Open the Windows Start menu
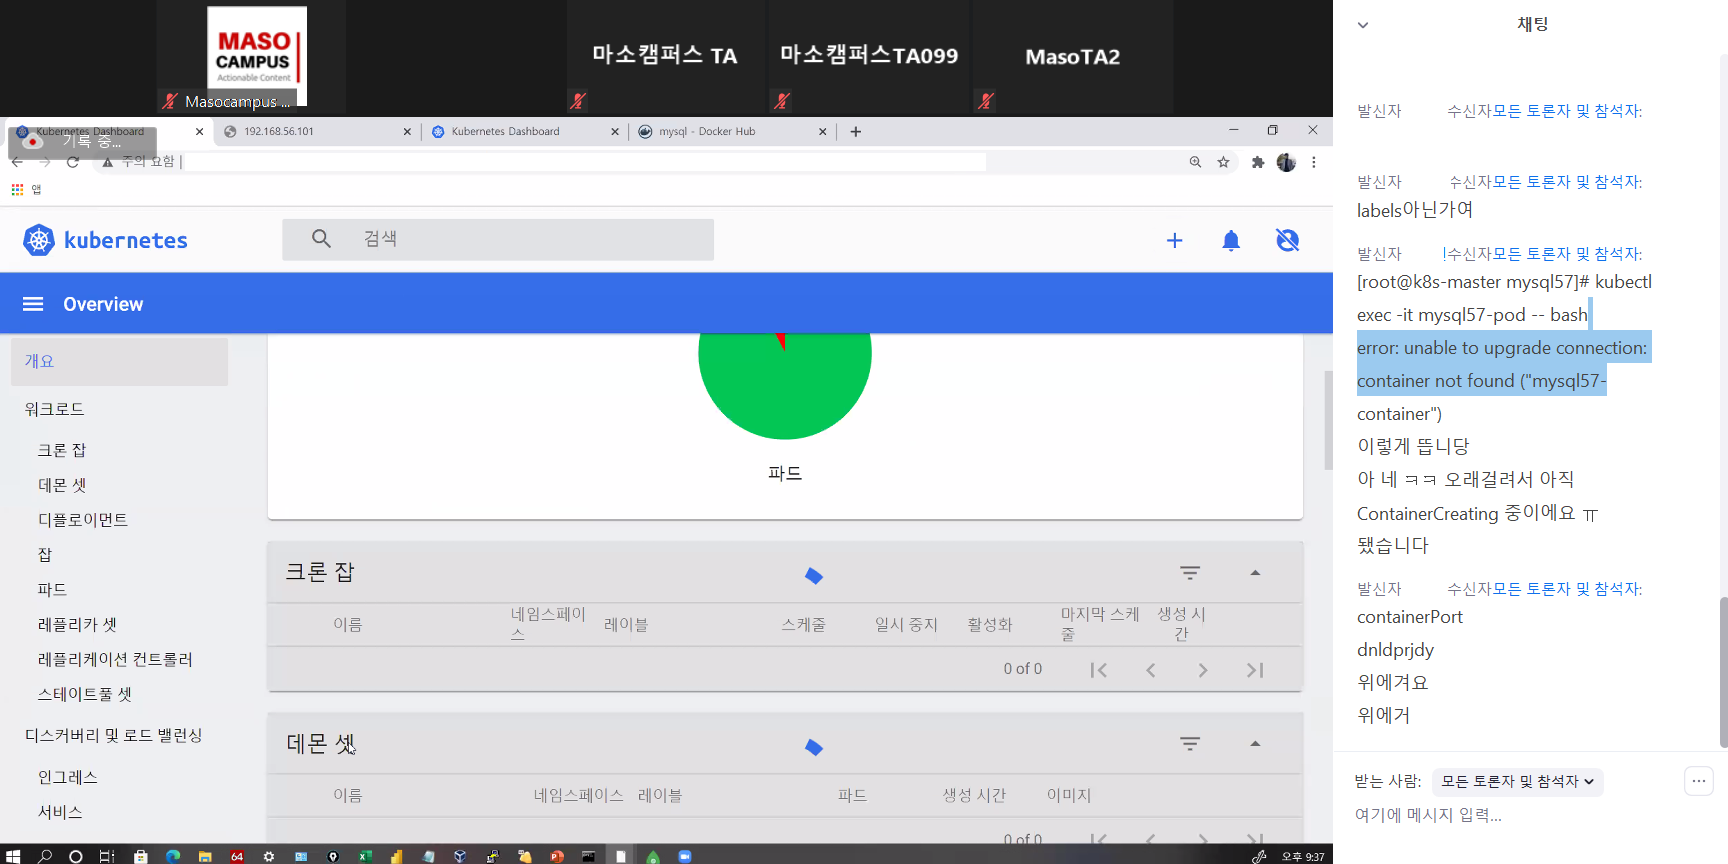Image resolution: width=1728 pixels, height=864 pixels. (x=13, y=856)
